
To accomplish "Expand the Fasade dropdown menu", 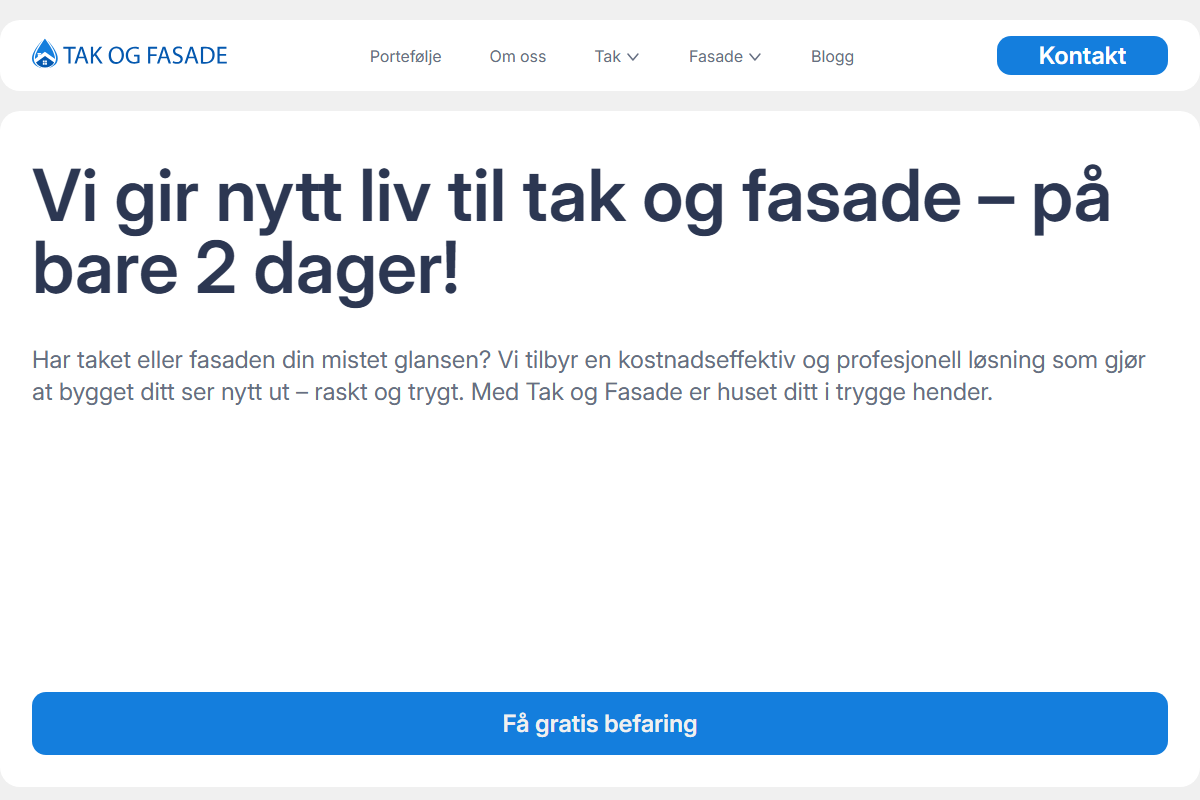I will pos(725,56).
